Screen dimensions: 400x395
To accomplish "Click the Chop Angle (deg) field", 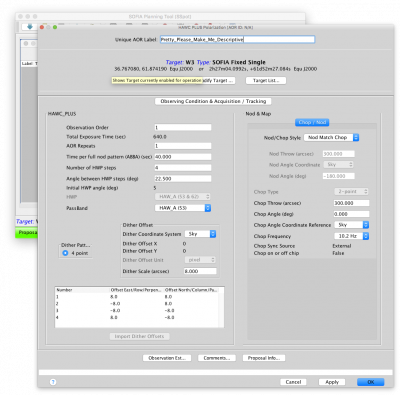I will pos(351,214).
